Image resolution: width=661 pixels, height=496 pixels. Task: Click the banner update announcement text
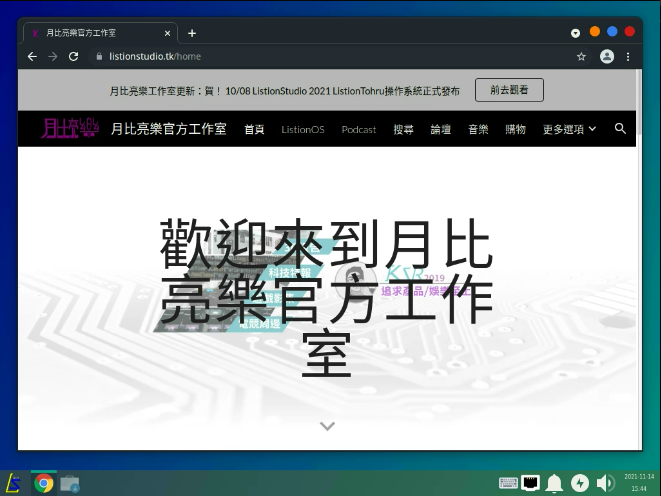point(285,91)
